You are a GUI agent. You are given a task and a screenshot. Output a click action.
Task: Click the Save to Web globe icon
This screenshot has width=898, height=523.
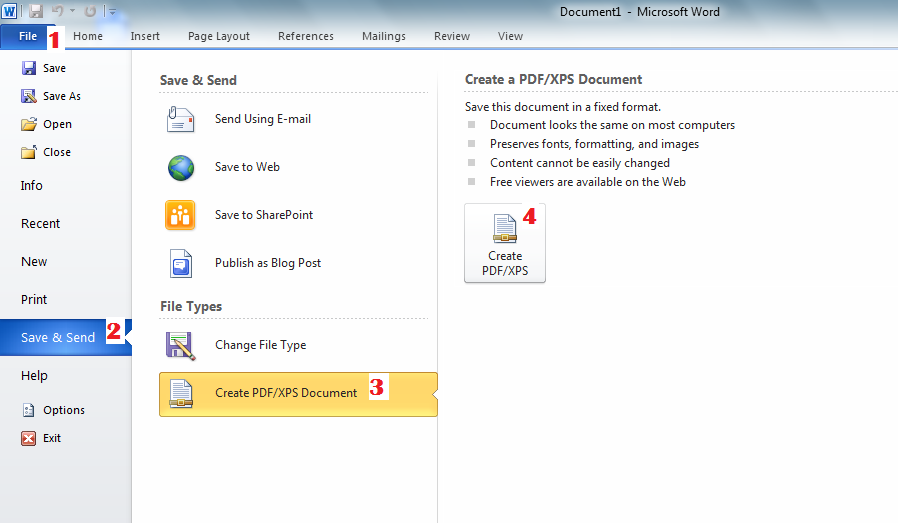[x=181, y=167]
